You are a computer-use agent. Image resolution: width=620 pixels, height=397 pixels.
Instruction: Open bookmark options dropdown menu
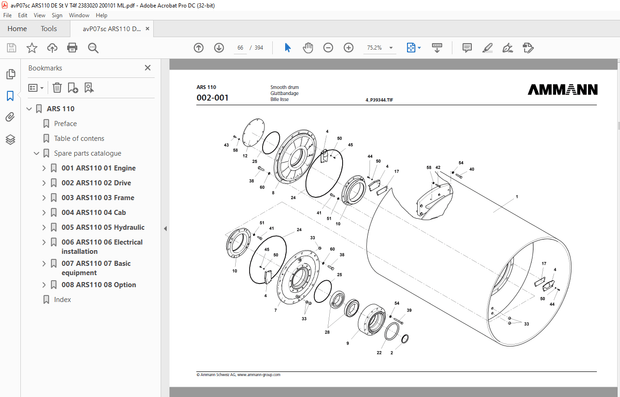pyautogui.click(x=36, y=88)
